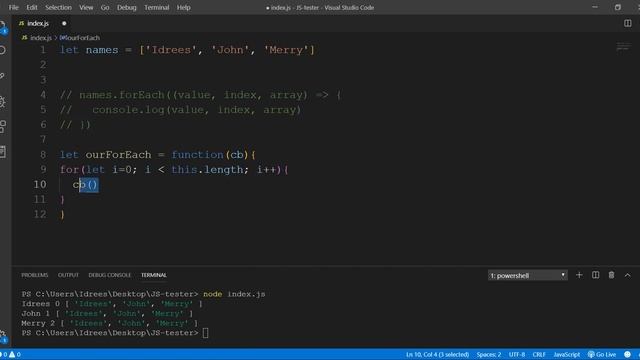Click line number 1 in gutter
This screenshot has height=360, width=640.
point(42,50)
